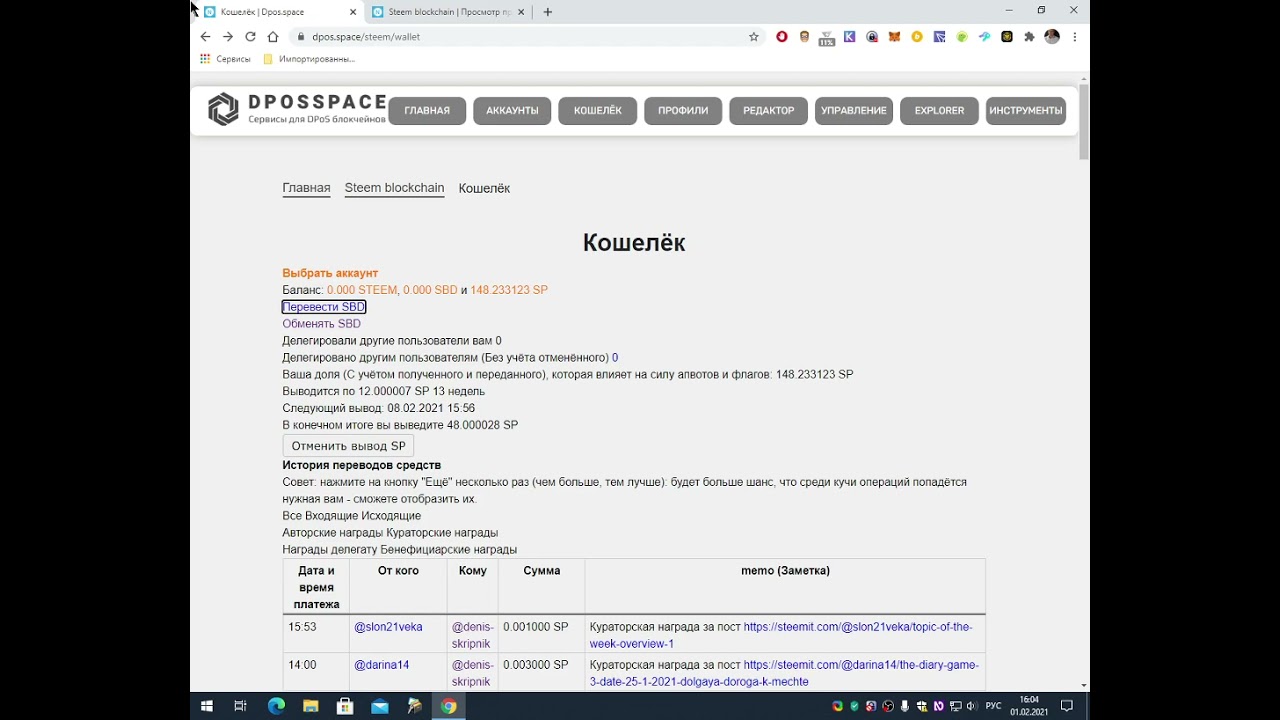Open the MetaMask fox extension
This screenshot has width=1280, height=720.
tap(895, 37)
